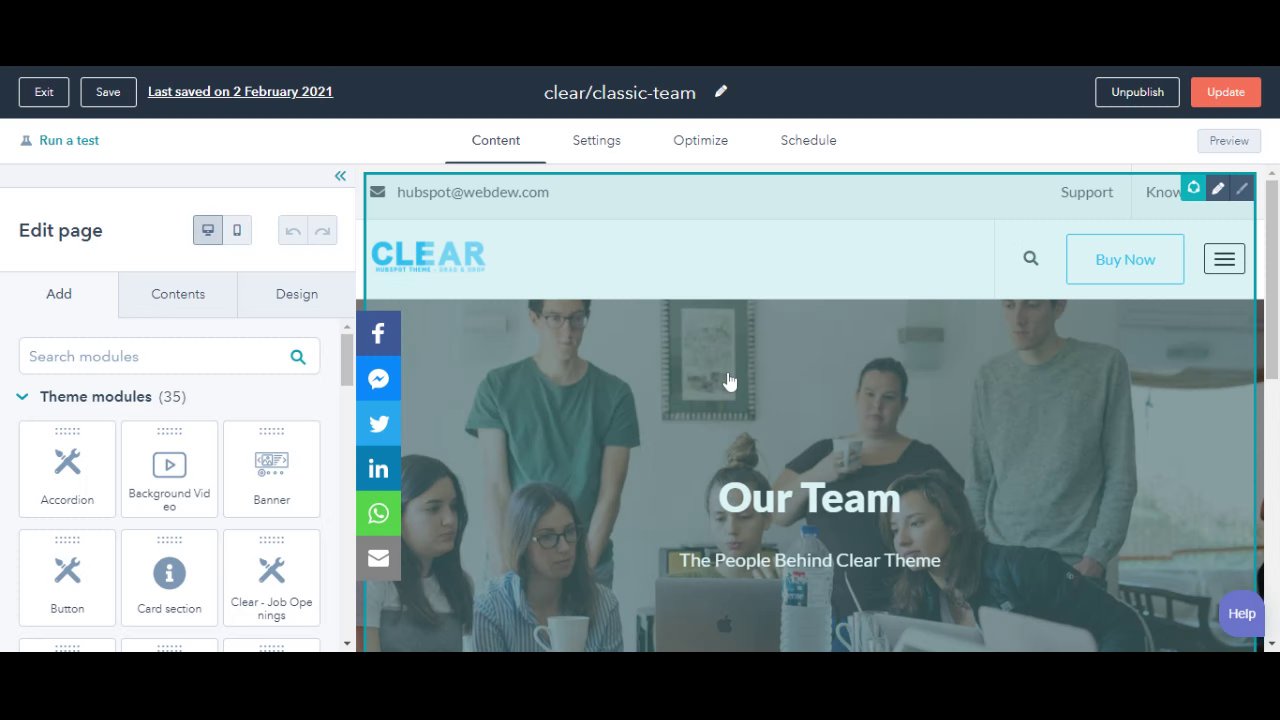Click the search icon in site header
Screen dimensions: 1280x720
(1031, 259)
